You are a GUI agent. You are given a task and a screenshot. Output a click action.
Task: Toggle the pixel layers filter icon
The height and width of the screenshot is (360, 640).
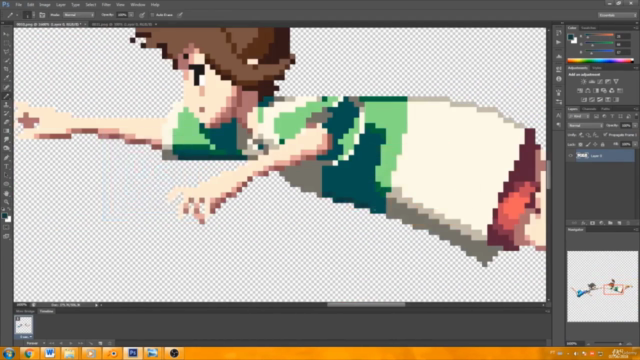coord(596,116)
